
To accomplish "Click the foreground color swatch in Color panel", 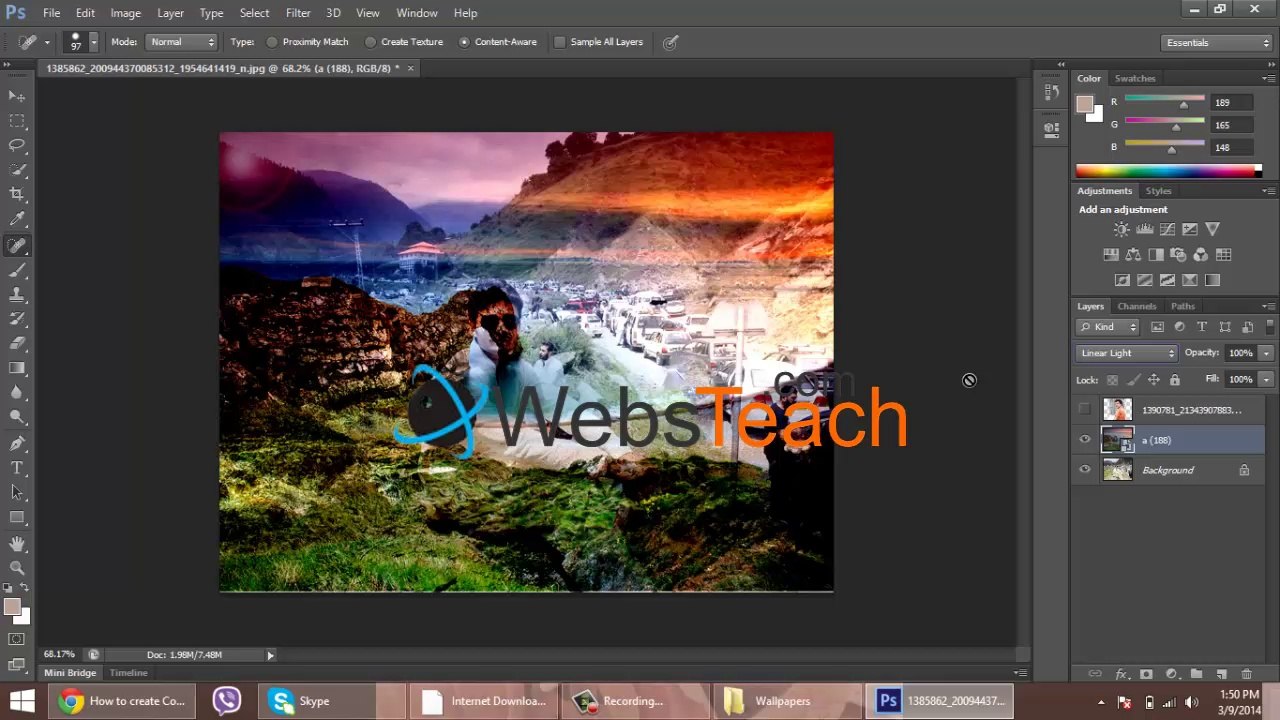I will [x=1085, y=104].
